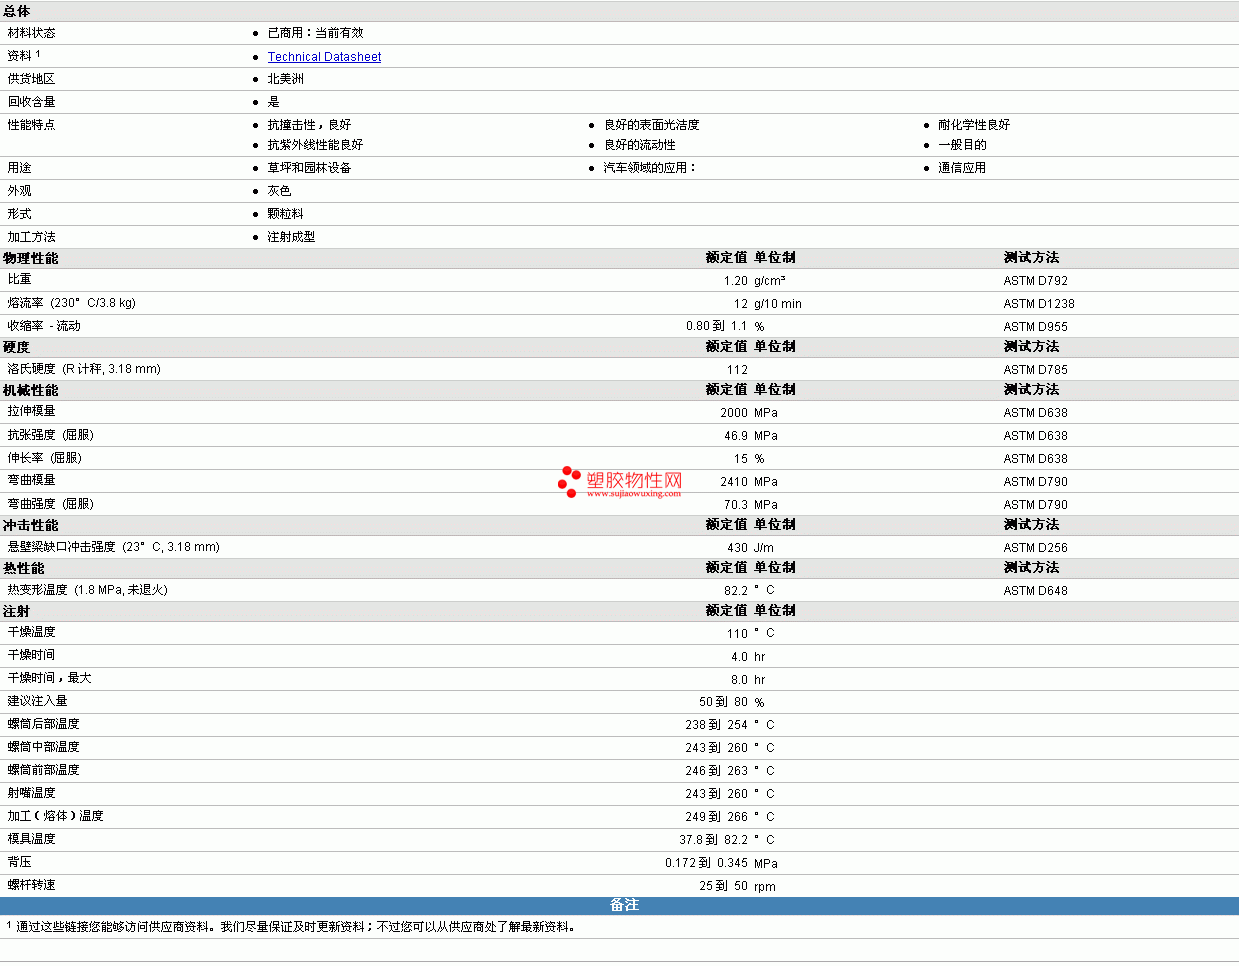
Task: Select the 总体 section header
Action: tap(17, 12)
